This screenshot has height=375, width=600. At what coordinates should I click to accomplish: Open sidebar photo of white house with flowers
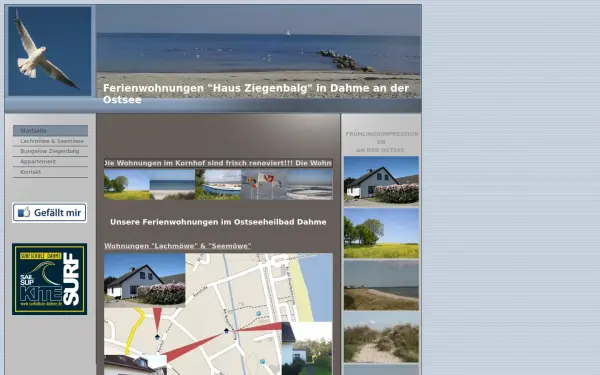pos(381,180)
